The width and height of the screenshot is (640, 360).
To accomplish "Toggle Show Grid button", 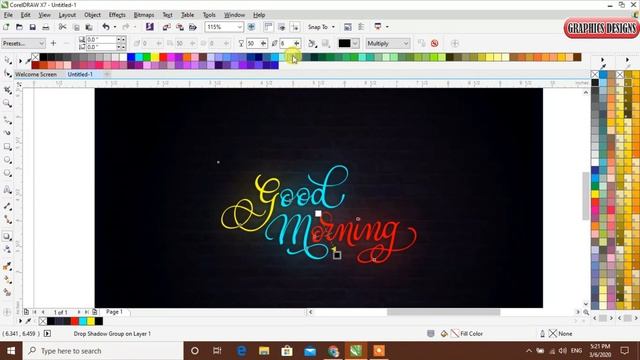I will point(282,27).
